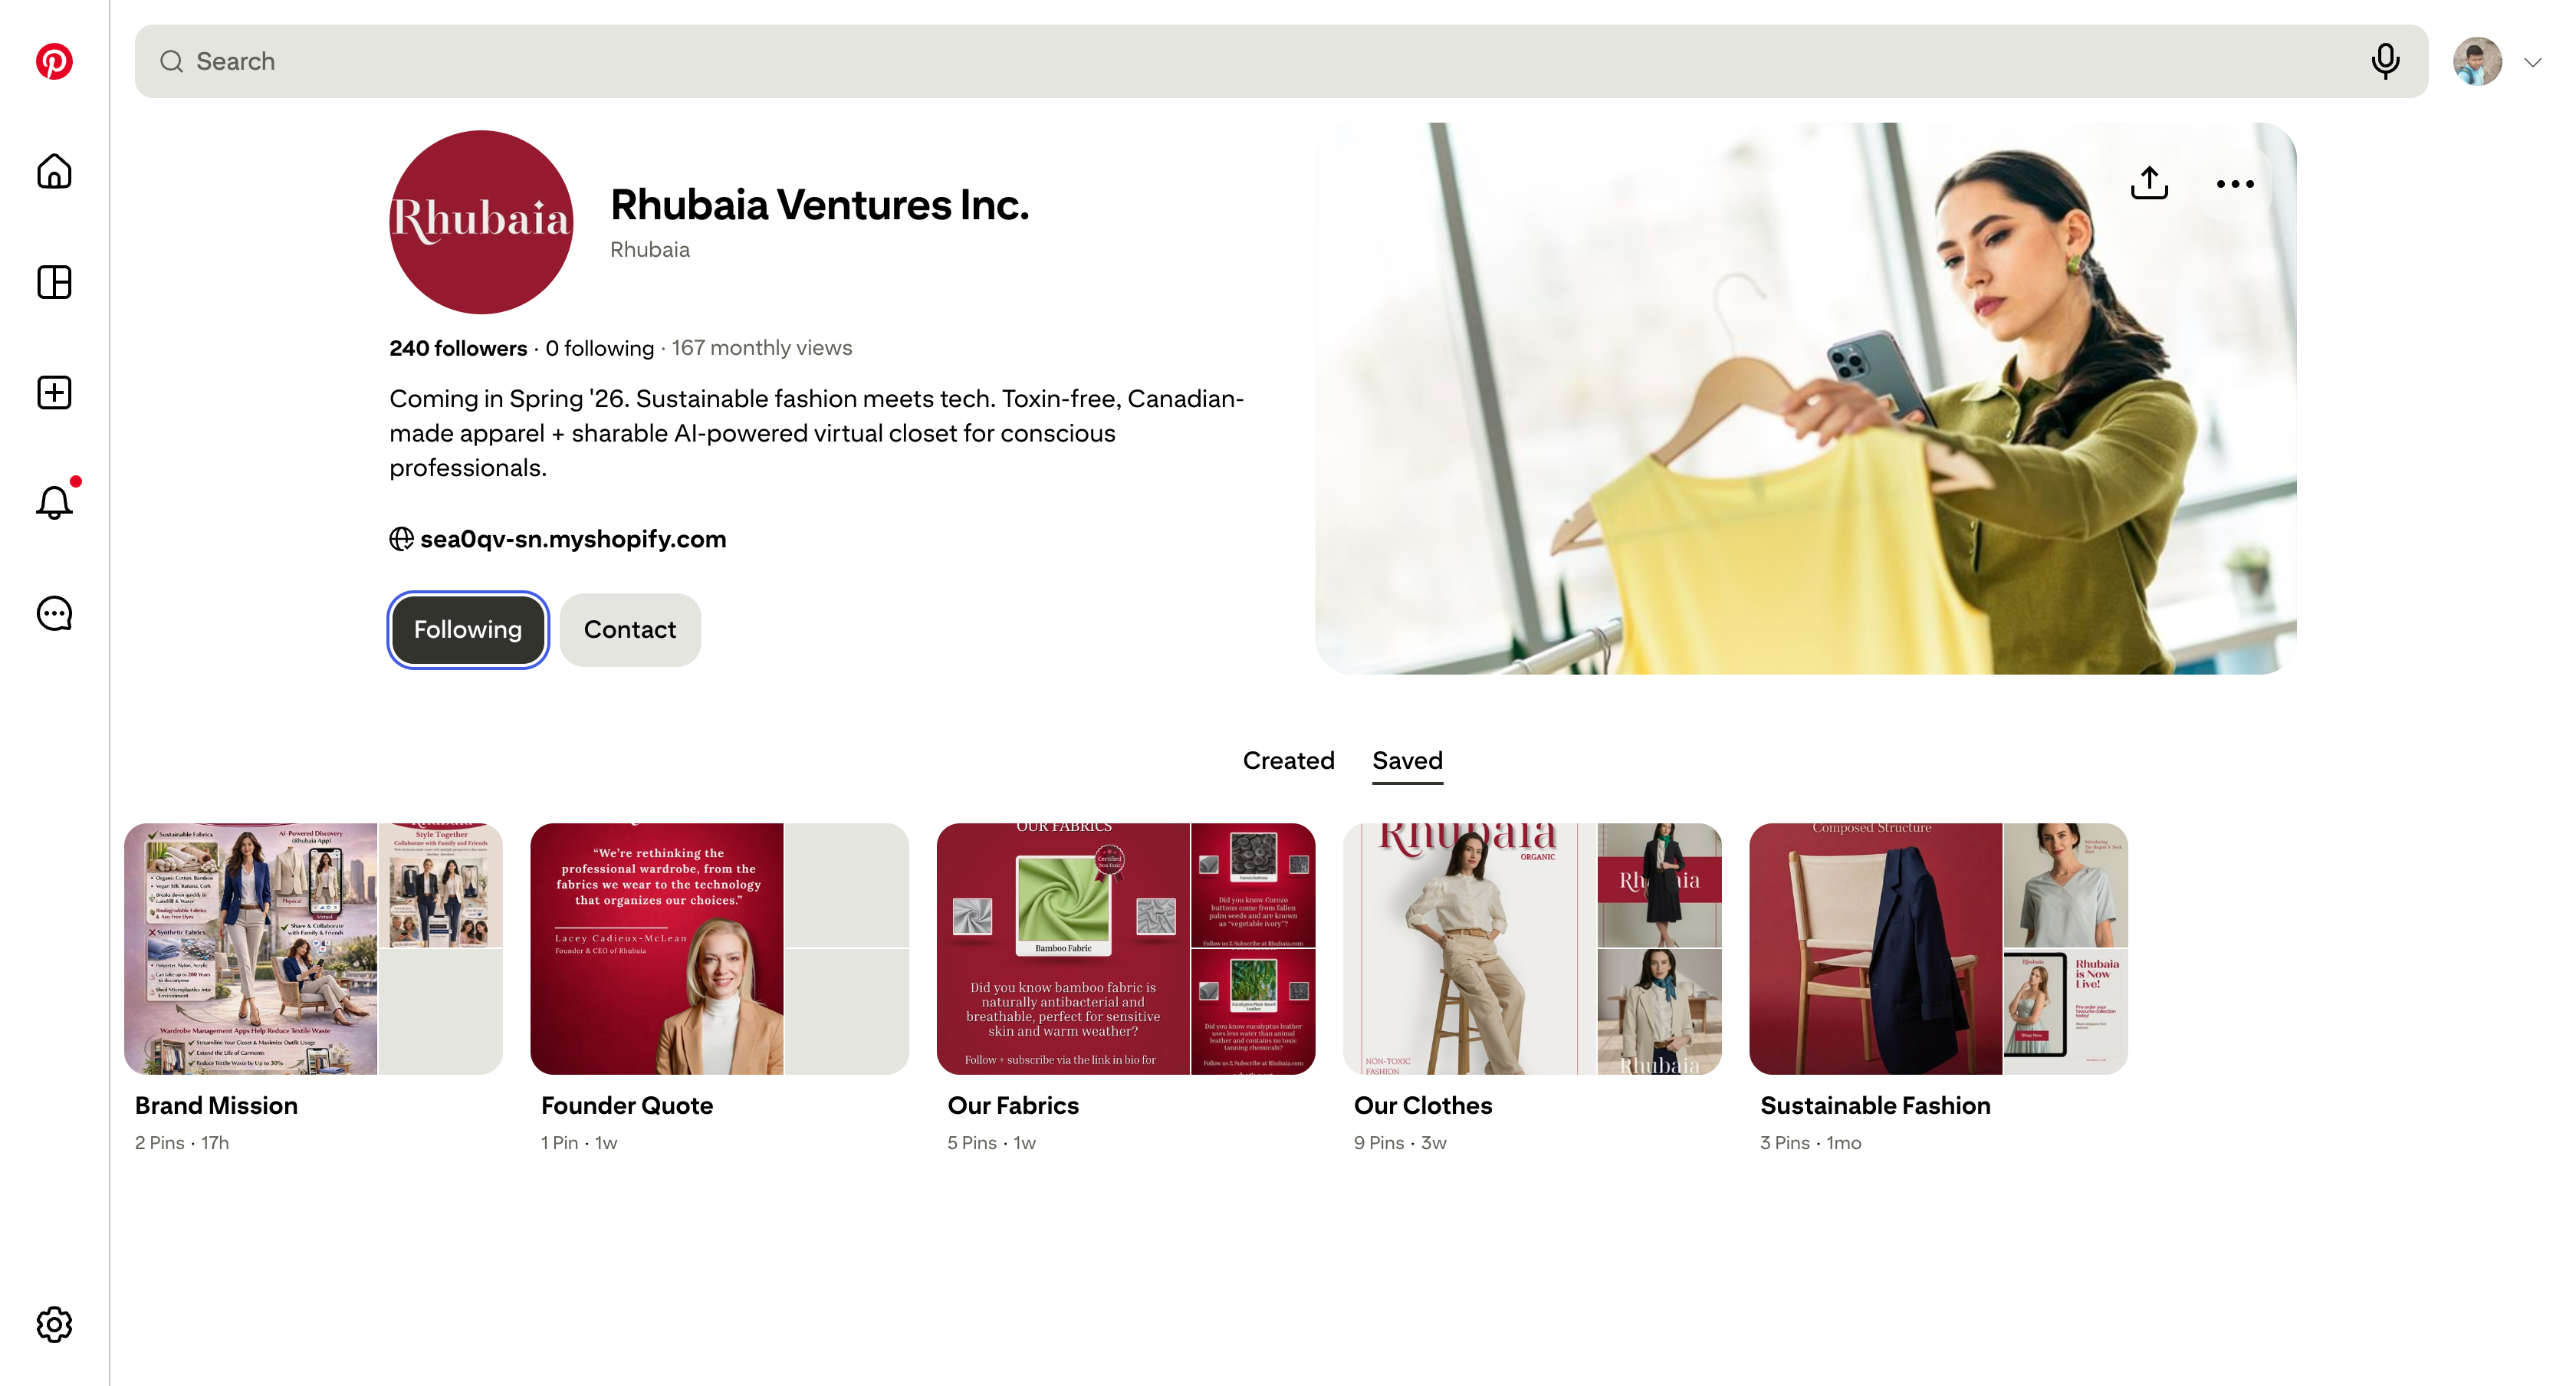Click the Contact button

(x=630, y=629)
